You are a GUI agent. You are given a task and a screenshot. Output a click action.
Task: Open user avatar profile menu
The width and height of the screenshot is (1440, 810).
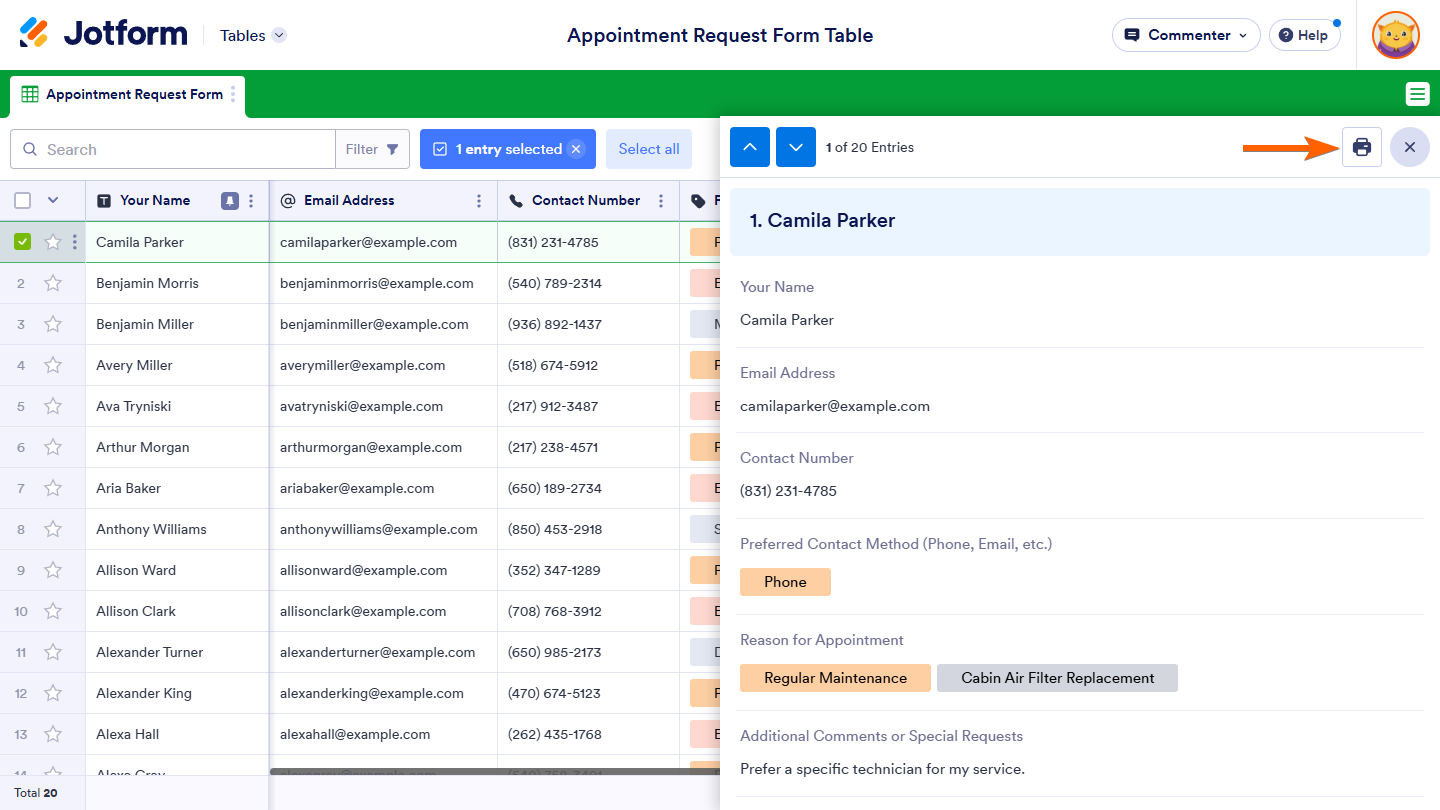click(1395, 35)
